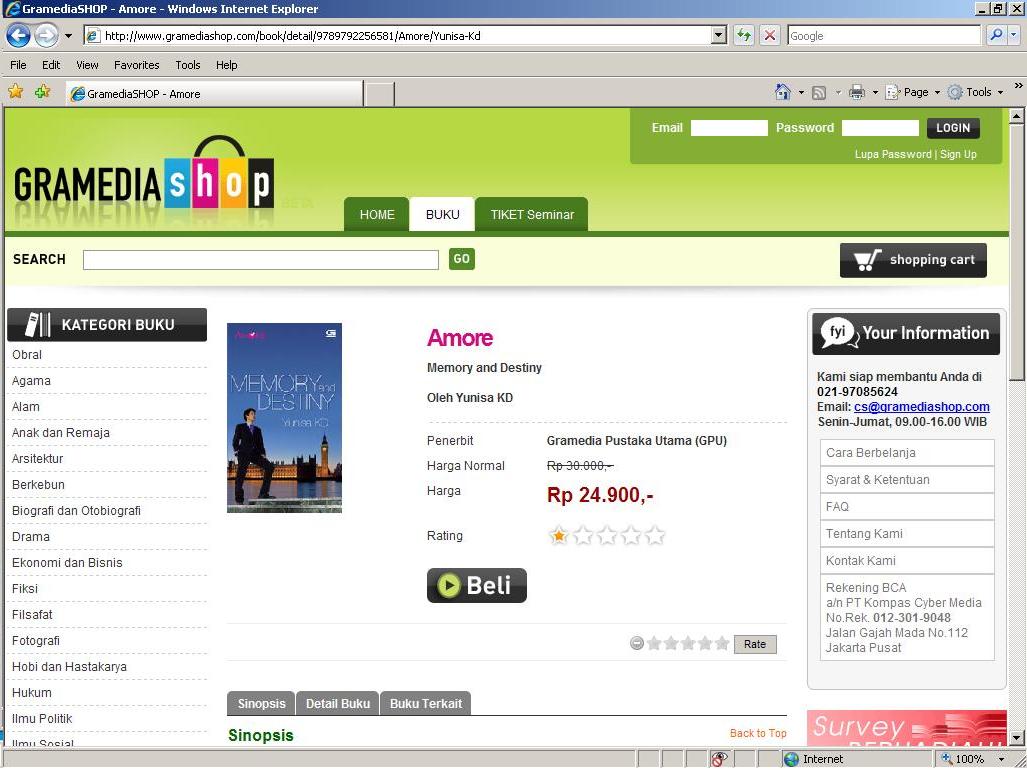Open the File menu
Image resolution: width=1027 pixels, height=770 pixels.
click(x=18, y=65)
